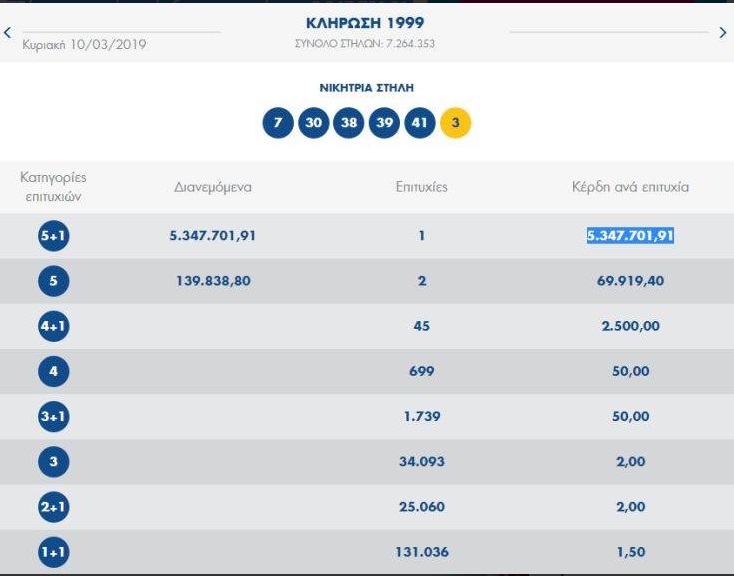734x576 pixels.
Task: Select the 3+1 category badge
Action: click(53, 416)
